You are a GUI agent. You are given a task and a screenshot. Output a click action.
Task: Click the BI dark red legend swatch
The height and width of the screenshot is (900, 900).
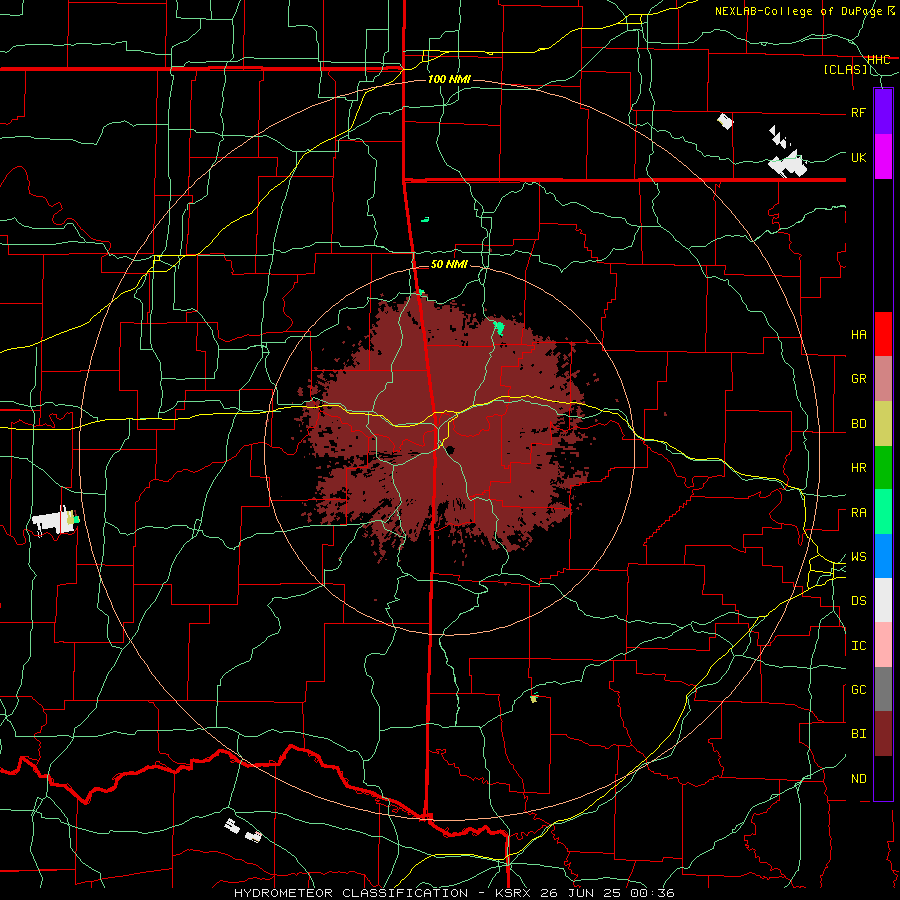[883, 734]
